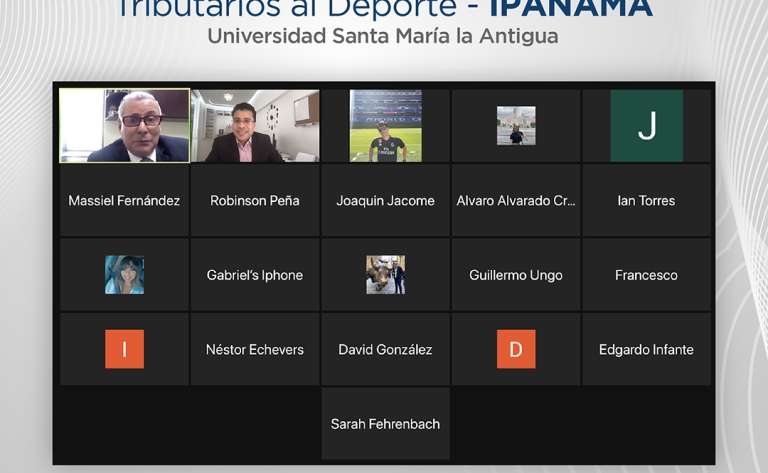Click the orange D avatar

pyautogui.click(x=516, y=349)
